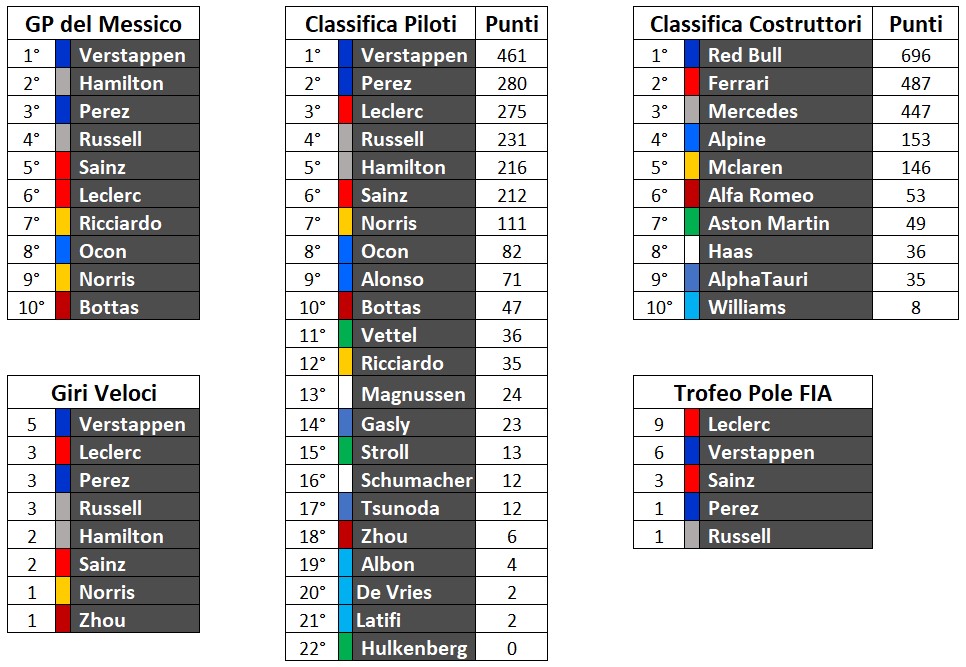The width and height of the screenshot is (966, 667).
Task: Click the green swatch beside Hulkenberg
Action: point(345,648)
